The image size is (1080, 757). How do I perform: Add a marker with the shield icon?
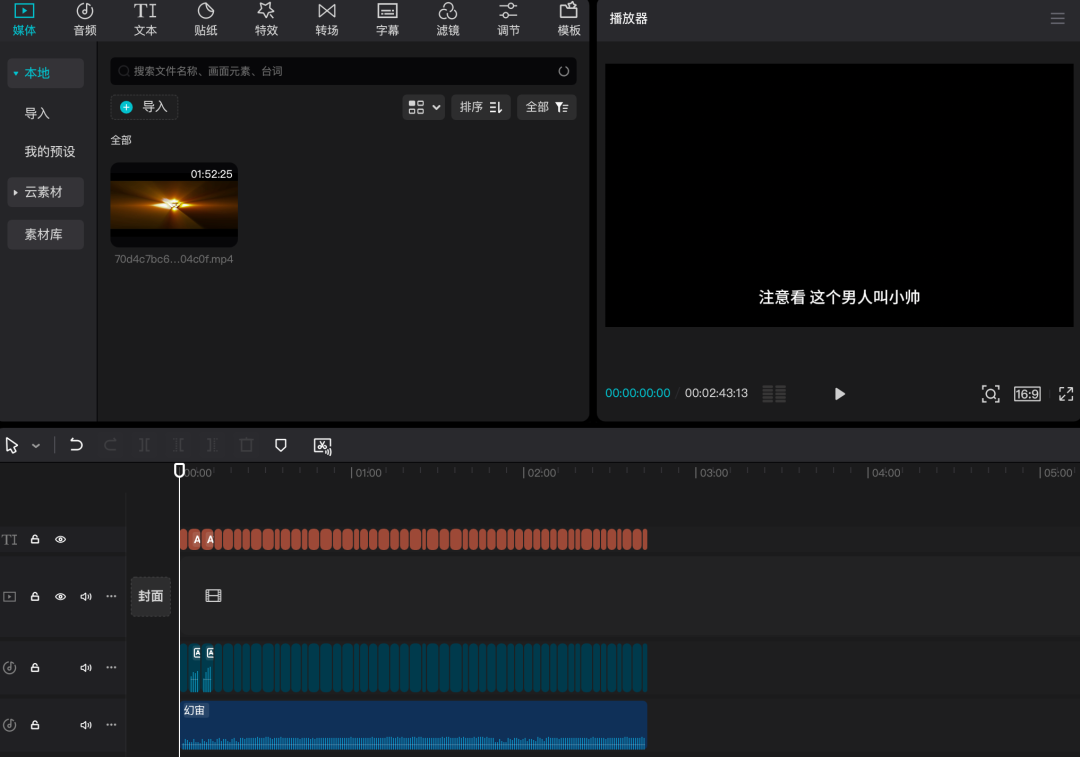[280, 445]
